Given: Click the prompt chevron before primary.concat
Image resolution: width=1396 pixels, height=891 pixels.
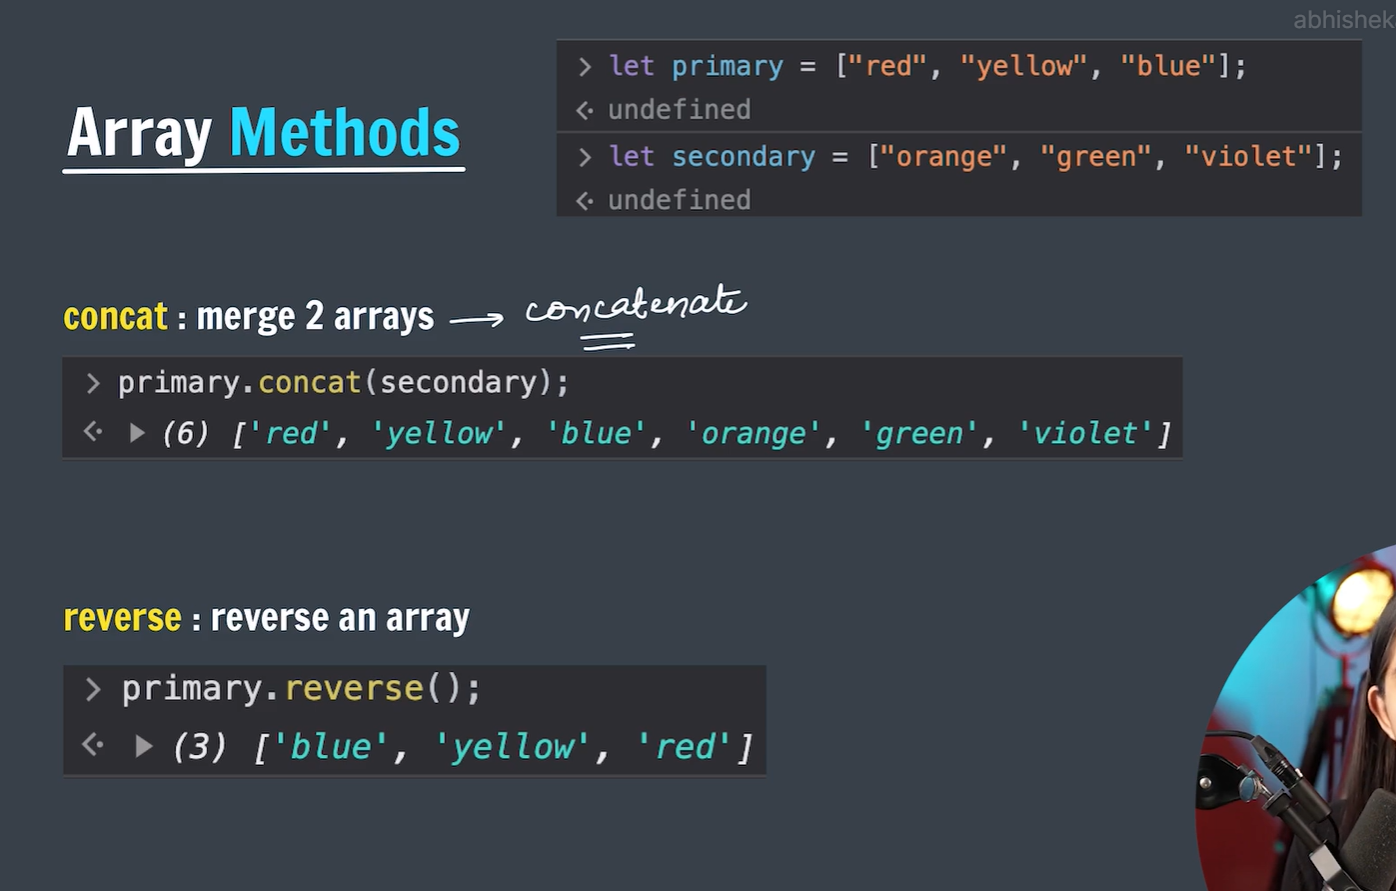Looking at the screenshot, I should click(x=93, y=383).
